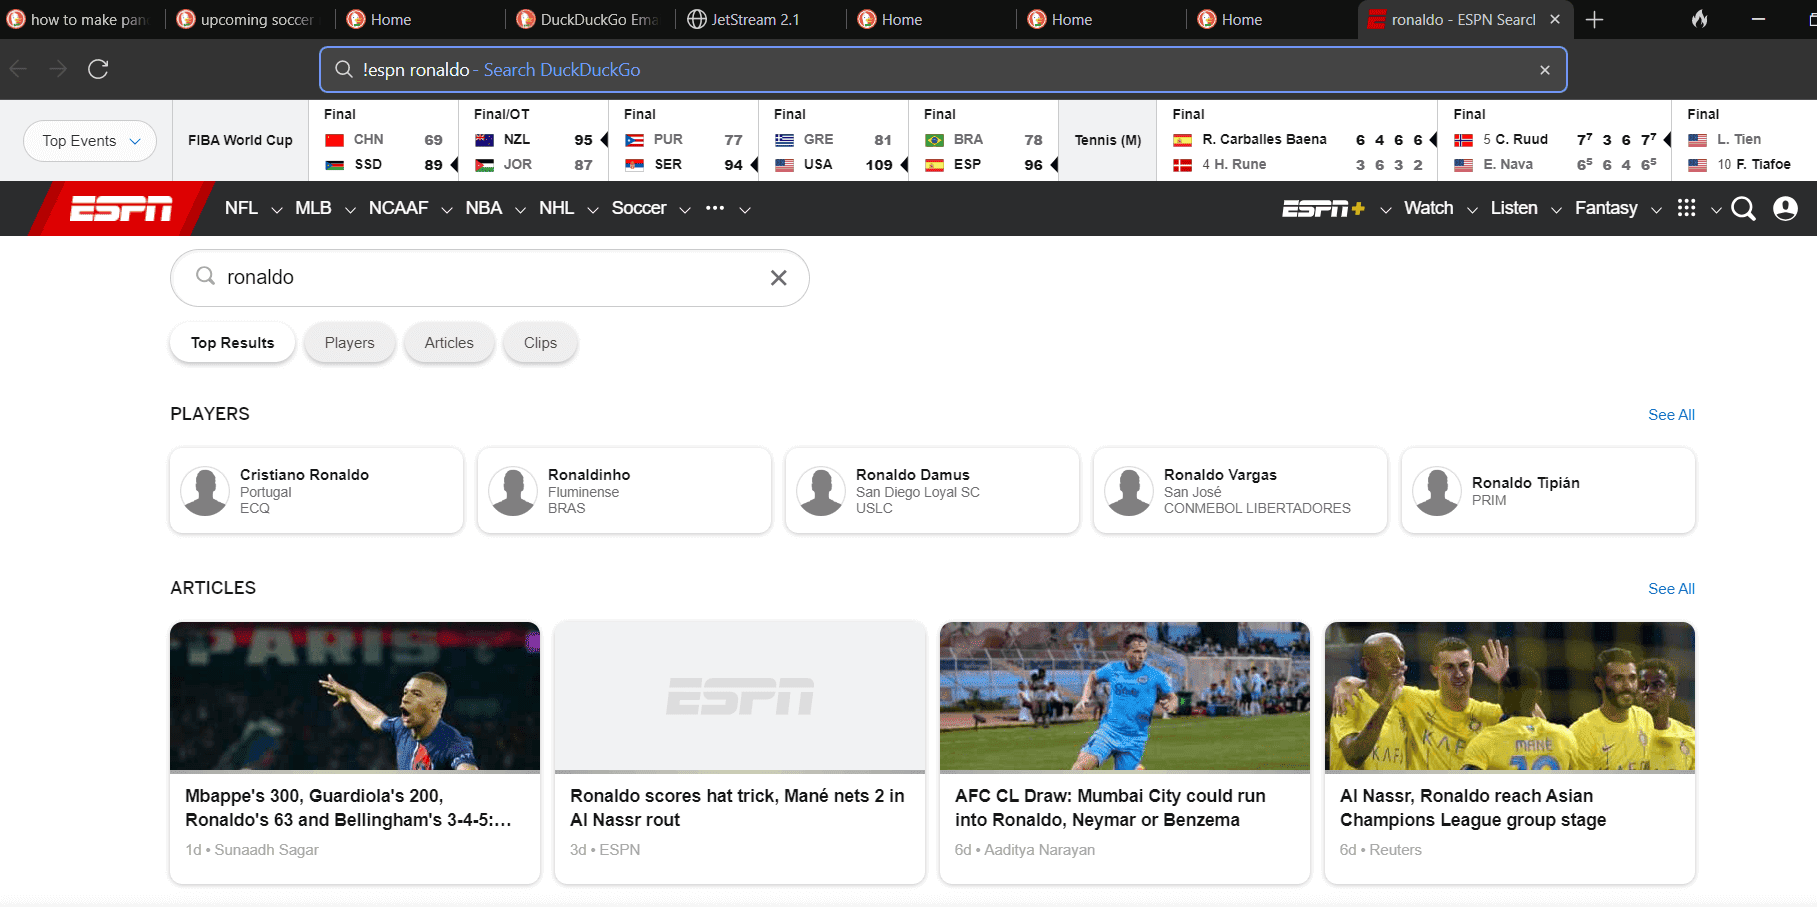Click the DuckDuckGo icon on the upcoming soccer tab

point(185,19)
